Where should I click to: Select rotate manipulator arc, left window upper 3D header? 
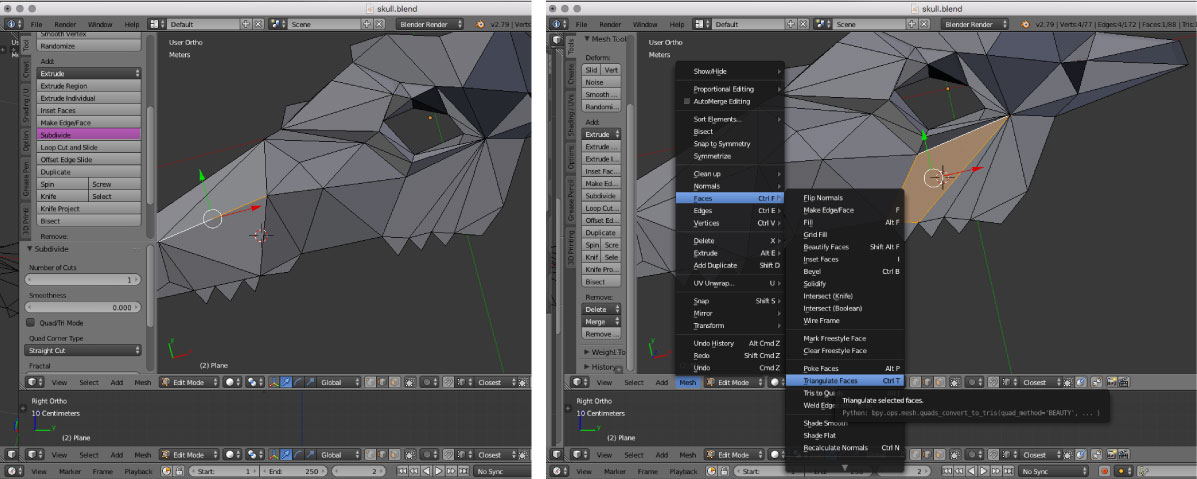point(298,382)
